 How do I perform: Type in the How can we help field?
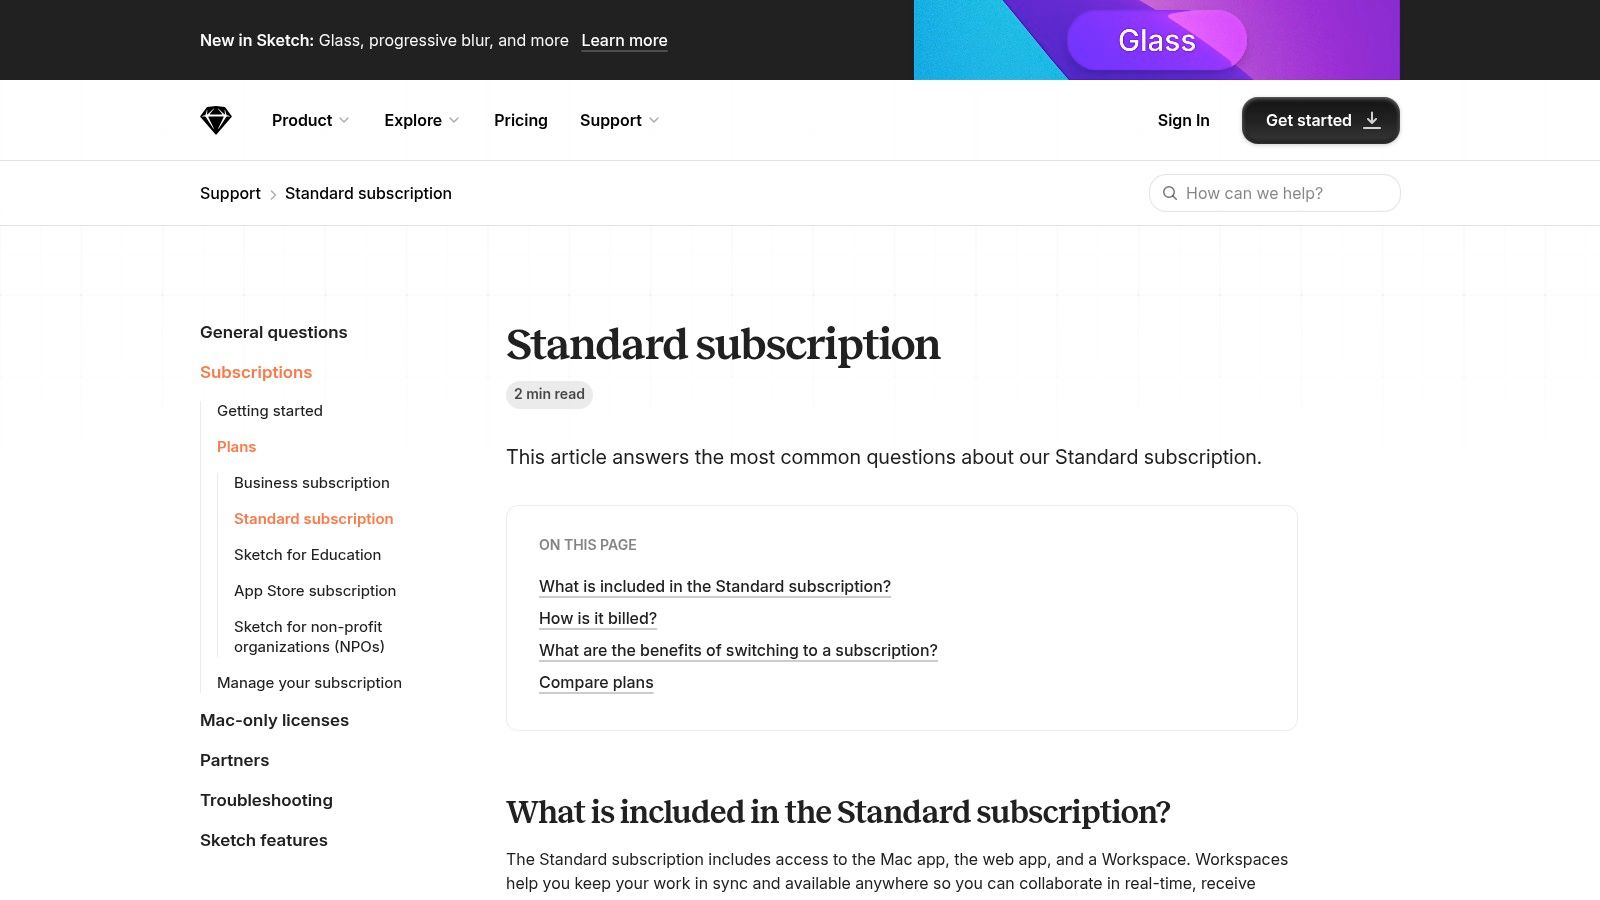click(1285, 193)
